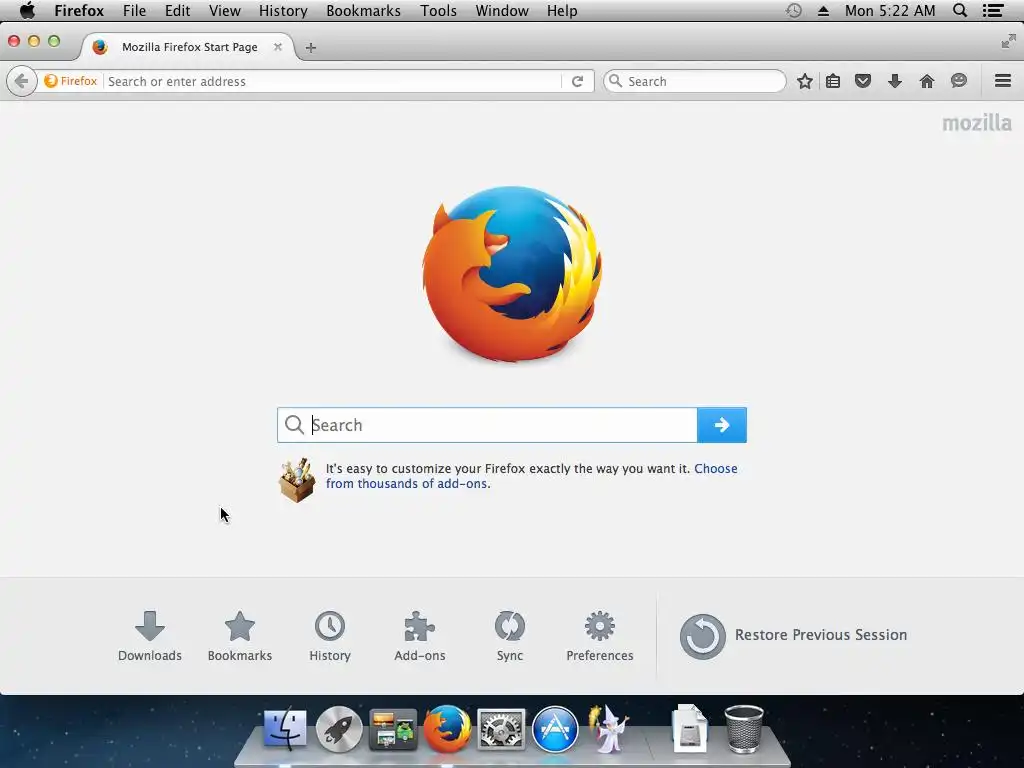Open the hamburger menu
Image resolution: width=1024 pixels, height=768 pixels.
point(1003,80)
